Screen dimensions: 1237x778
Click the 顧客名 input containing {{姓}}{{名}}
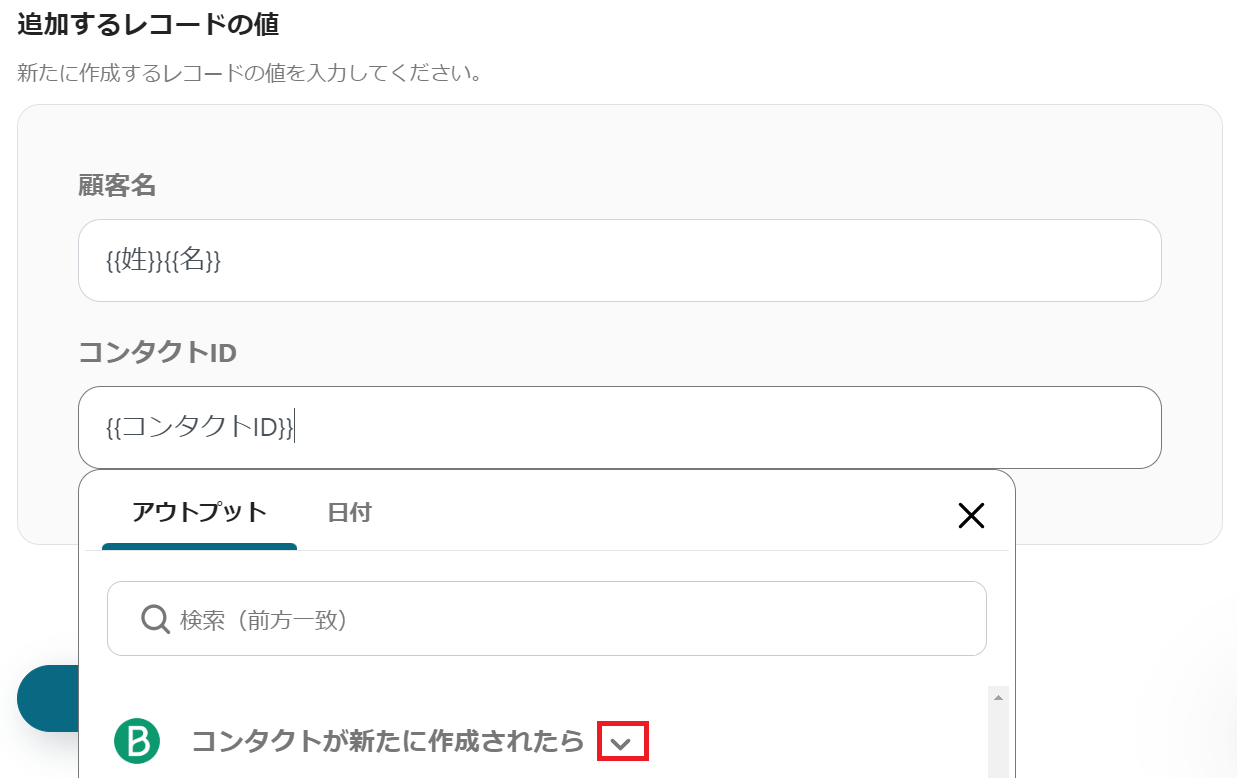619,261
